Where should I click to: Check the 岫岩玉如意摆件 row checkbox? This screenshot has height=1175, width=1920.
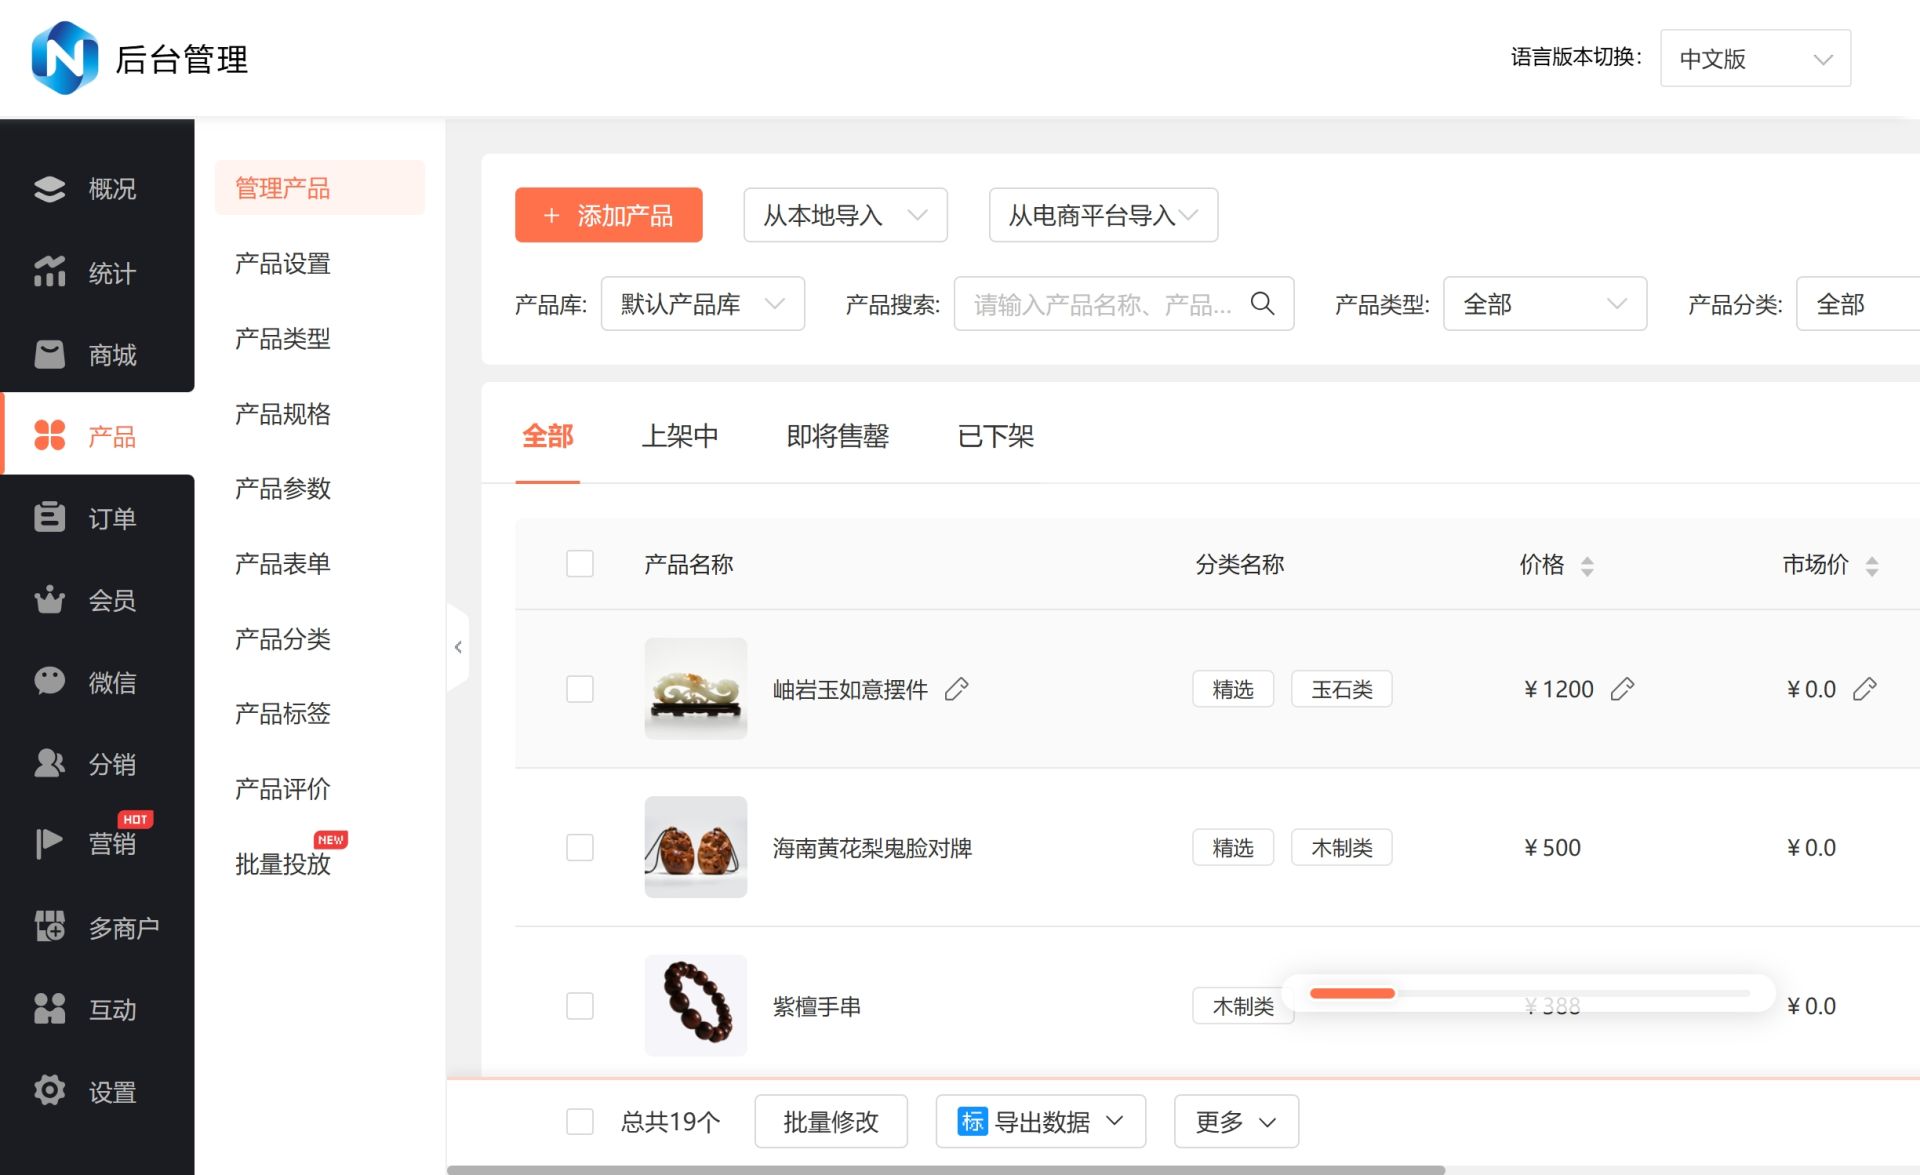(580, 689)
